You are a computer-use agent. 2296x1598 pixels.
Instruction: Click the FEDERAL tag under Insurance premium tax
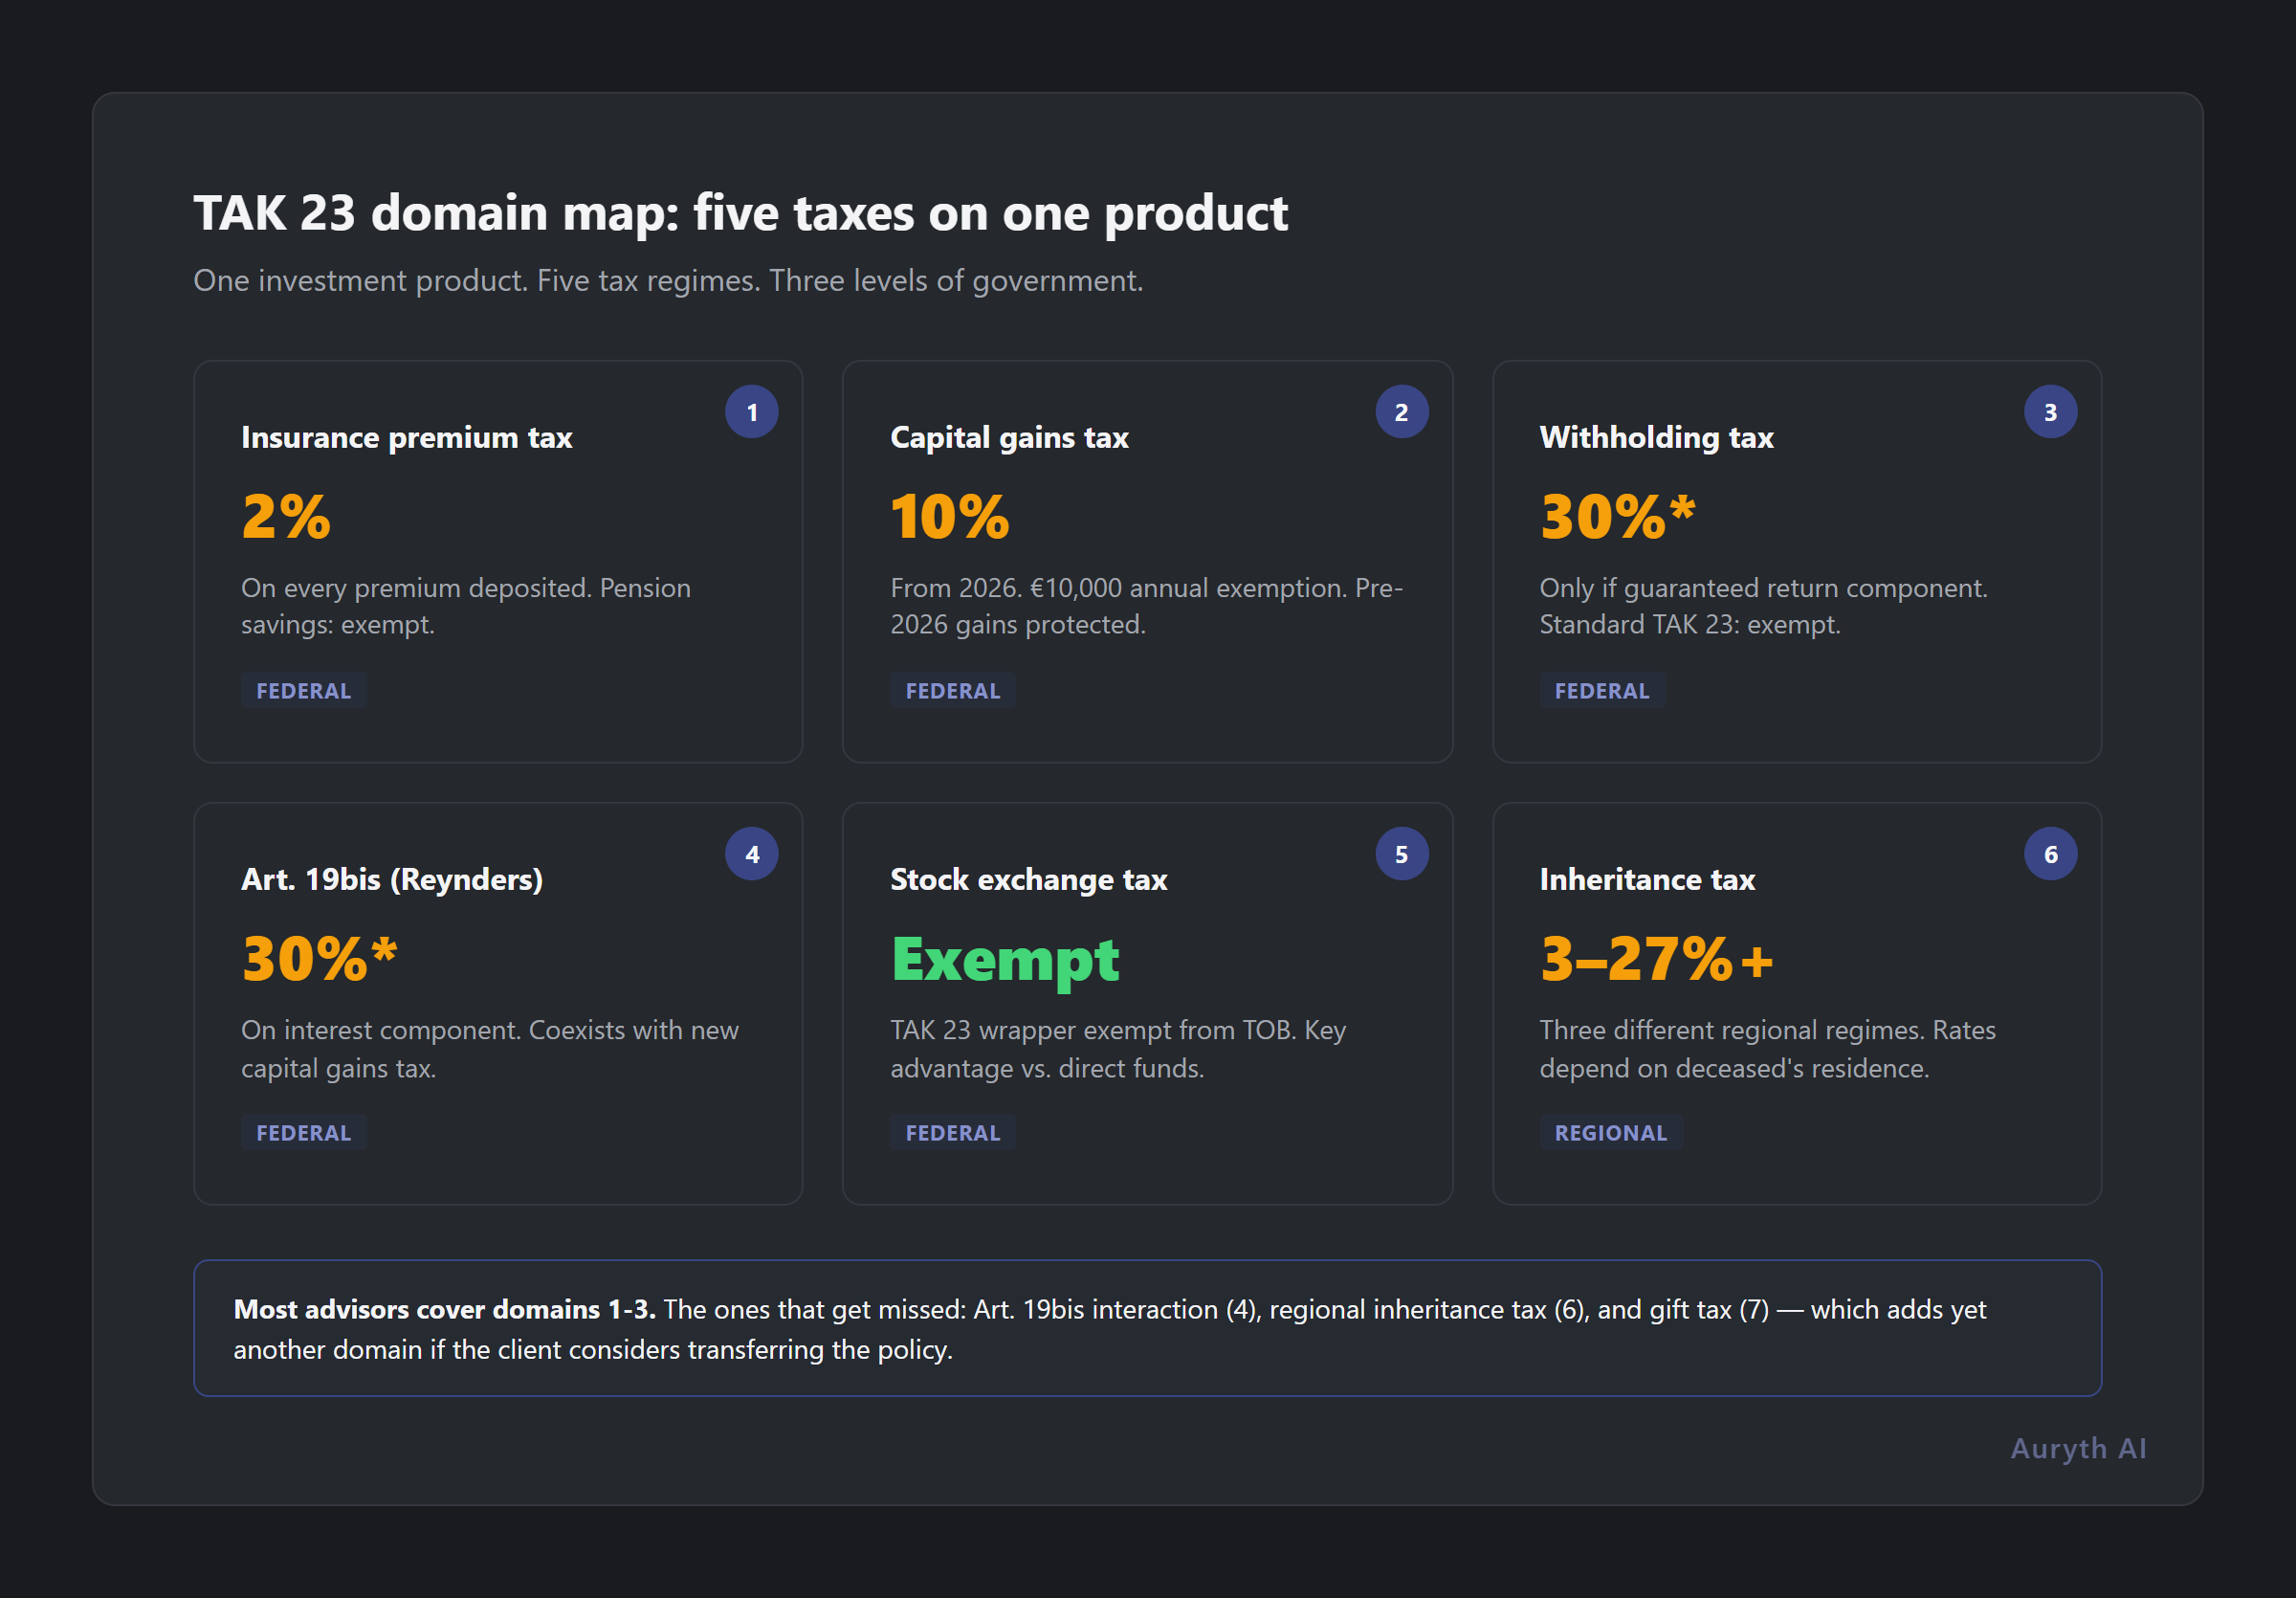click(x=303, y=690)
